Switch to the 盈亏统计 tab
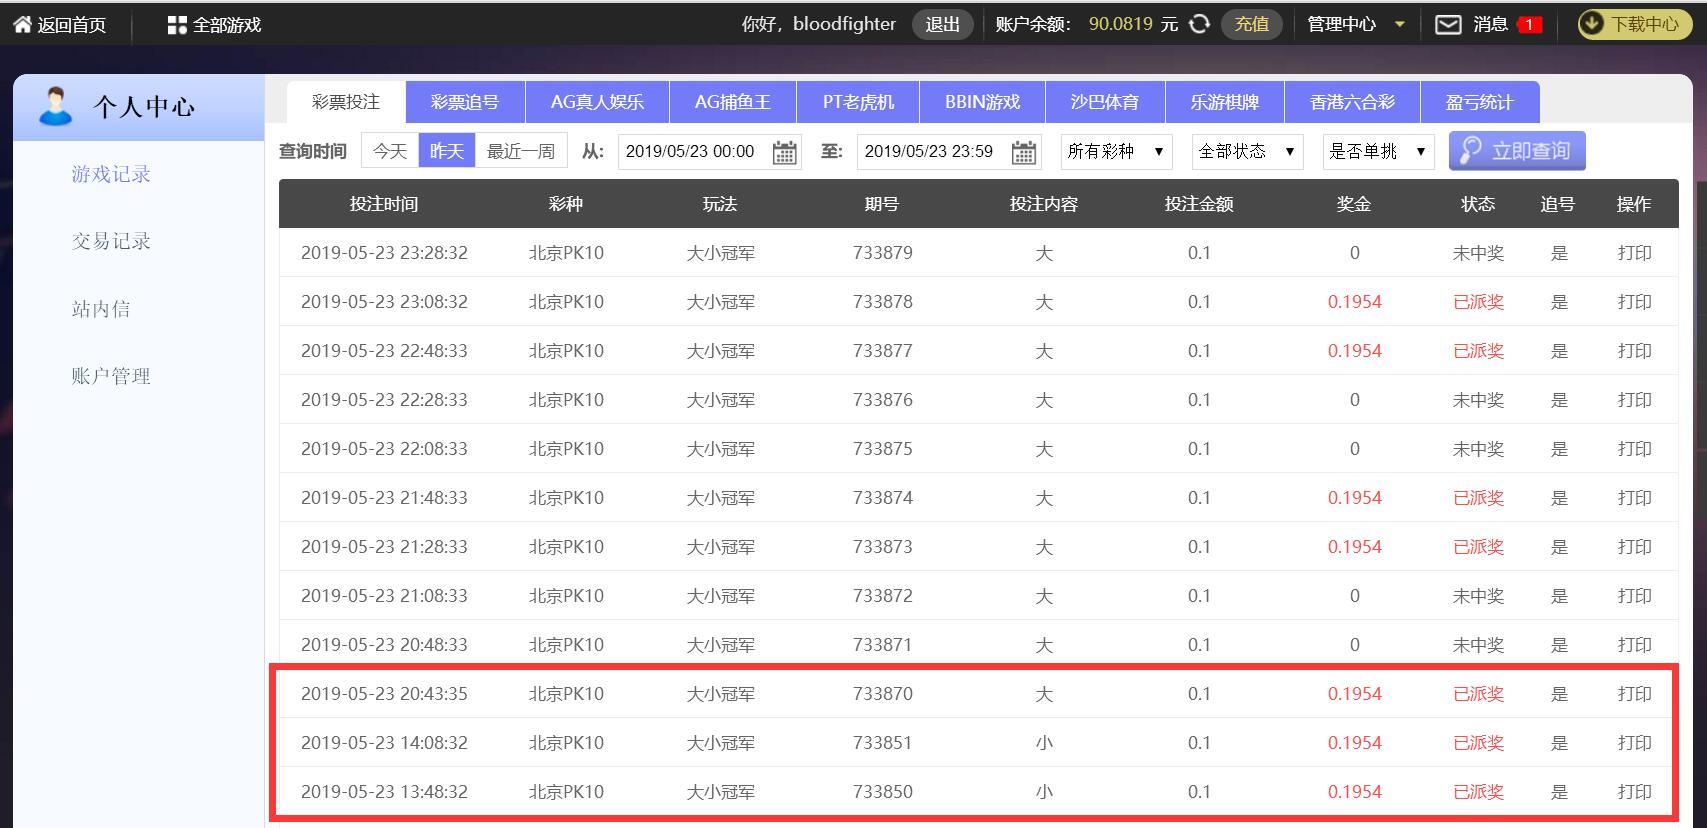Screen dimensions: 1707x828 [x=1480, y=102]
